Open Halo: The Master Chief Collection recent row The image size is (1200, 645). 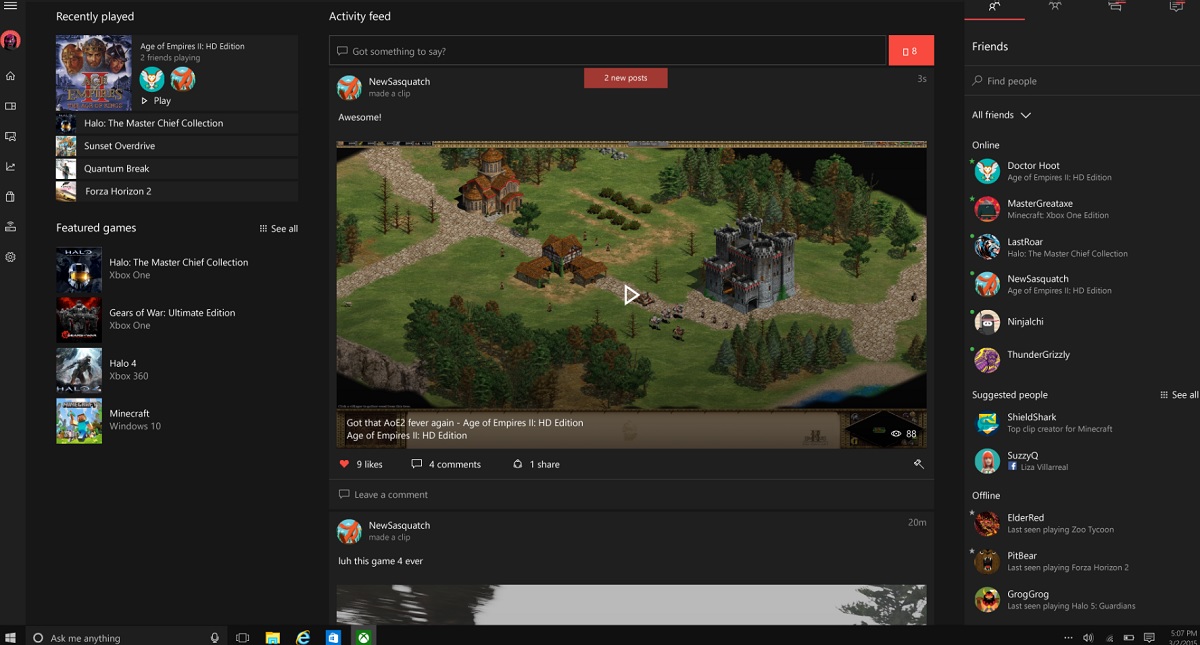177,123
